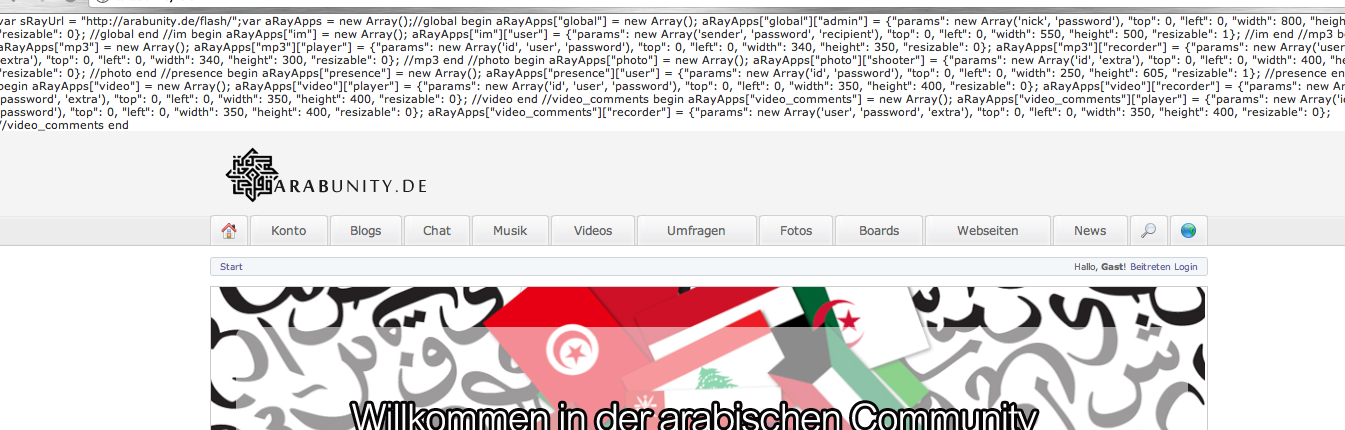Select the Start breadcrumb link

tap(231, 267)
